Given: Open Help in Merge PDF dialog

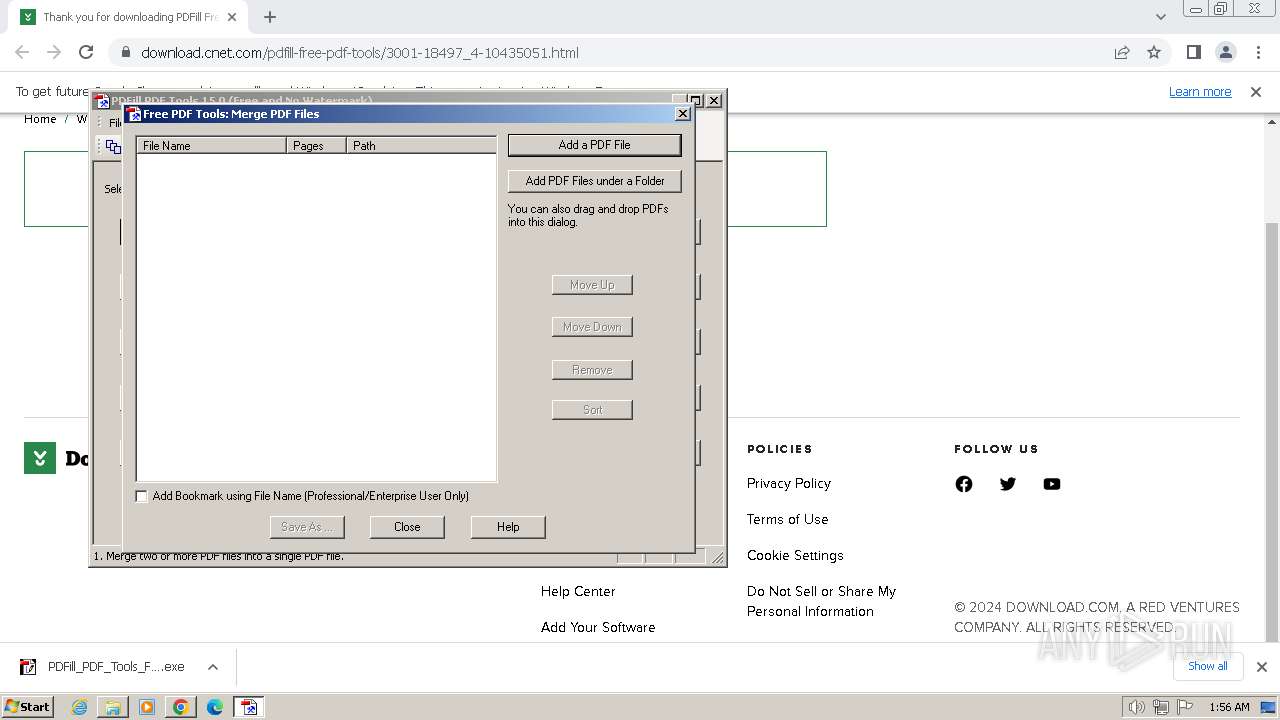Looking at the screenshot, I should [508, 527].
